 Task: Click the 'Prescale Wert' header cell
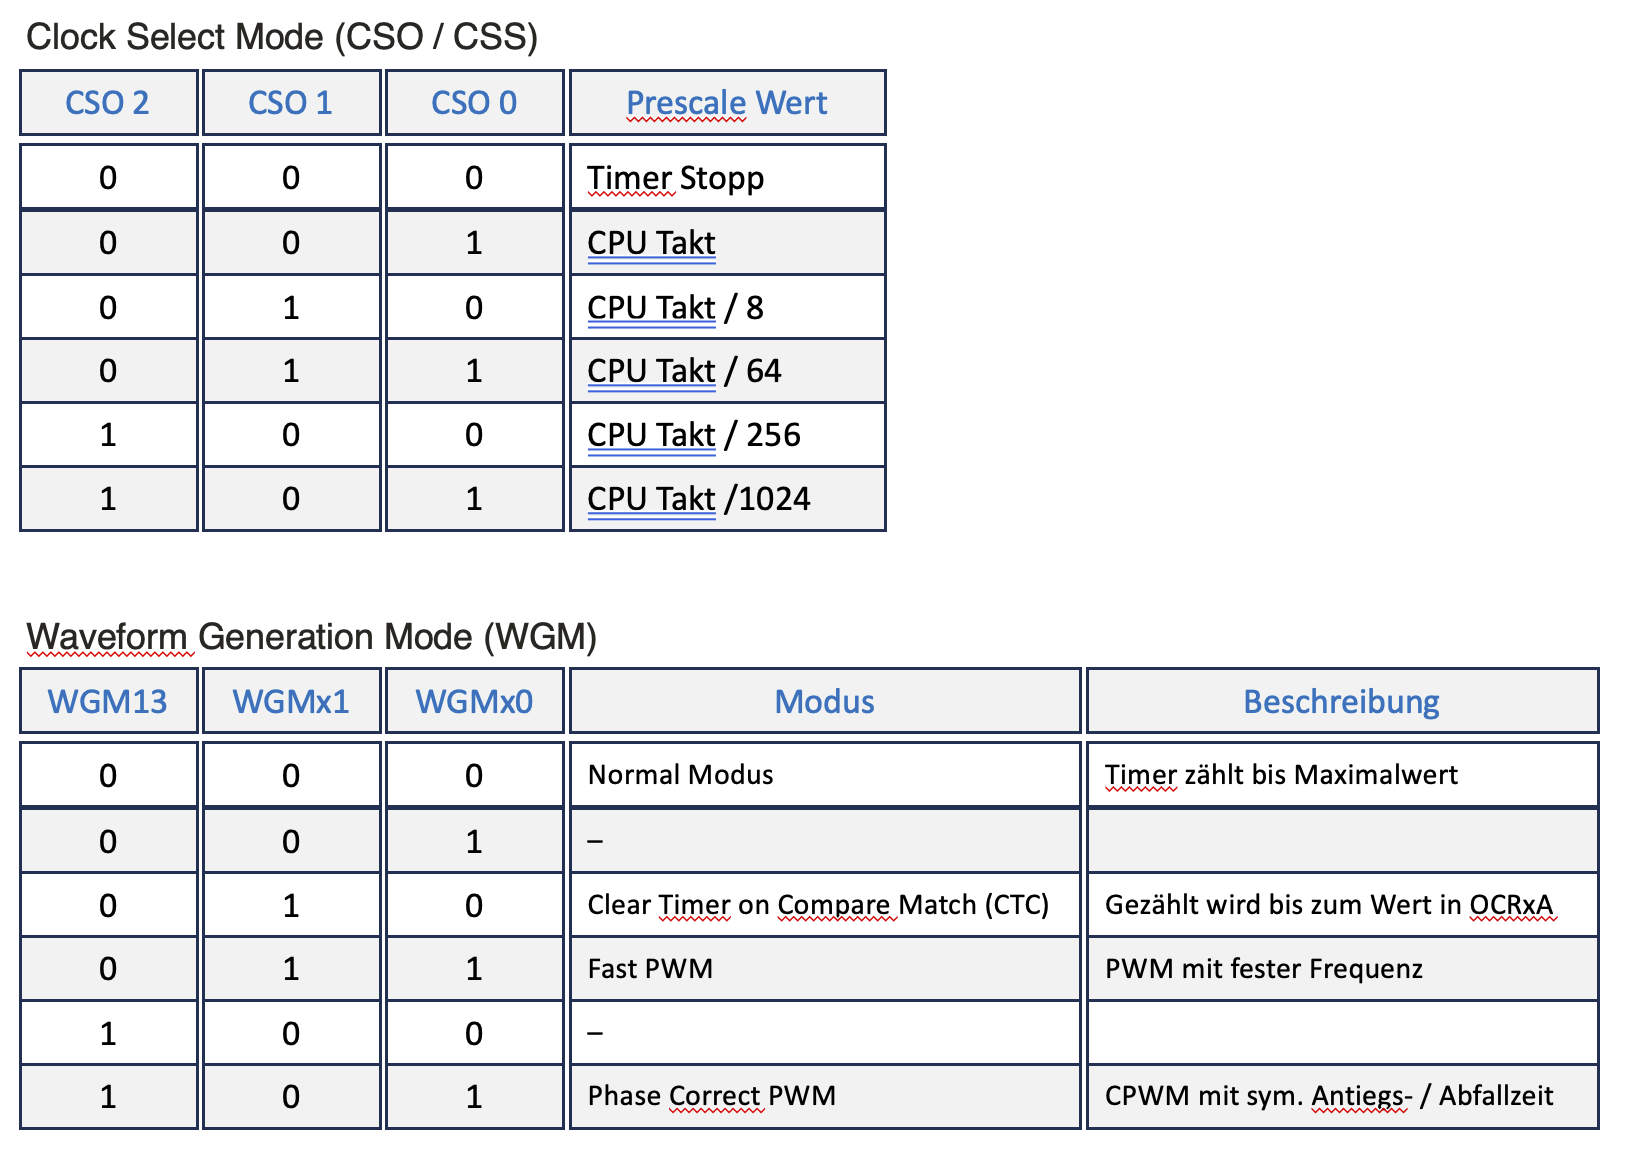727,103
